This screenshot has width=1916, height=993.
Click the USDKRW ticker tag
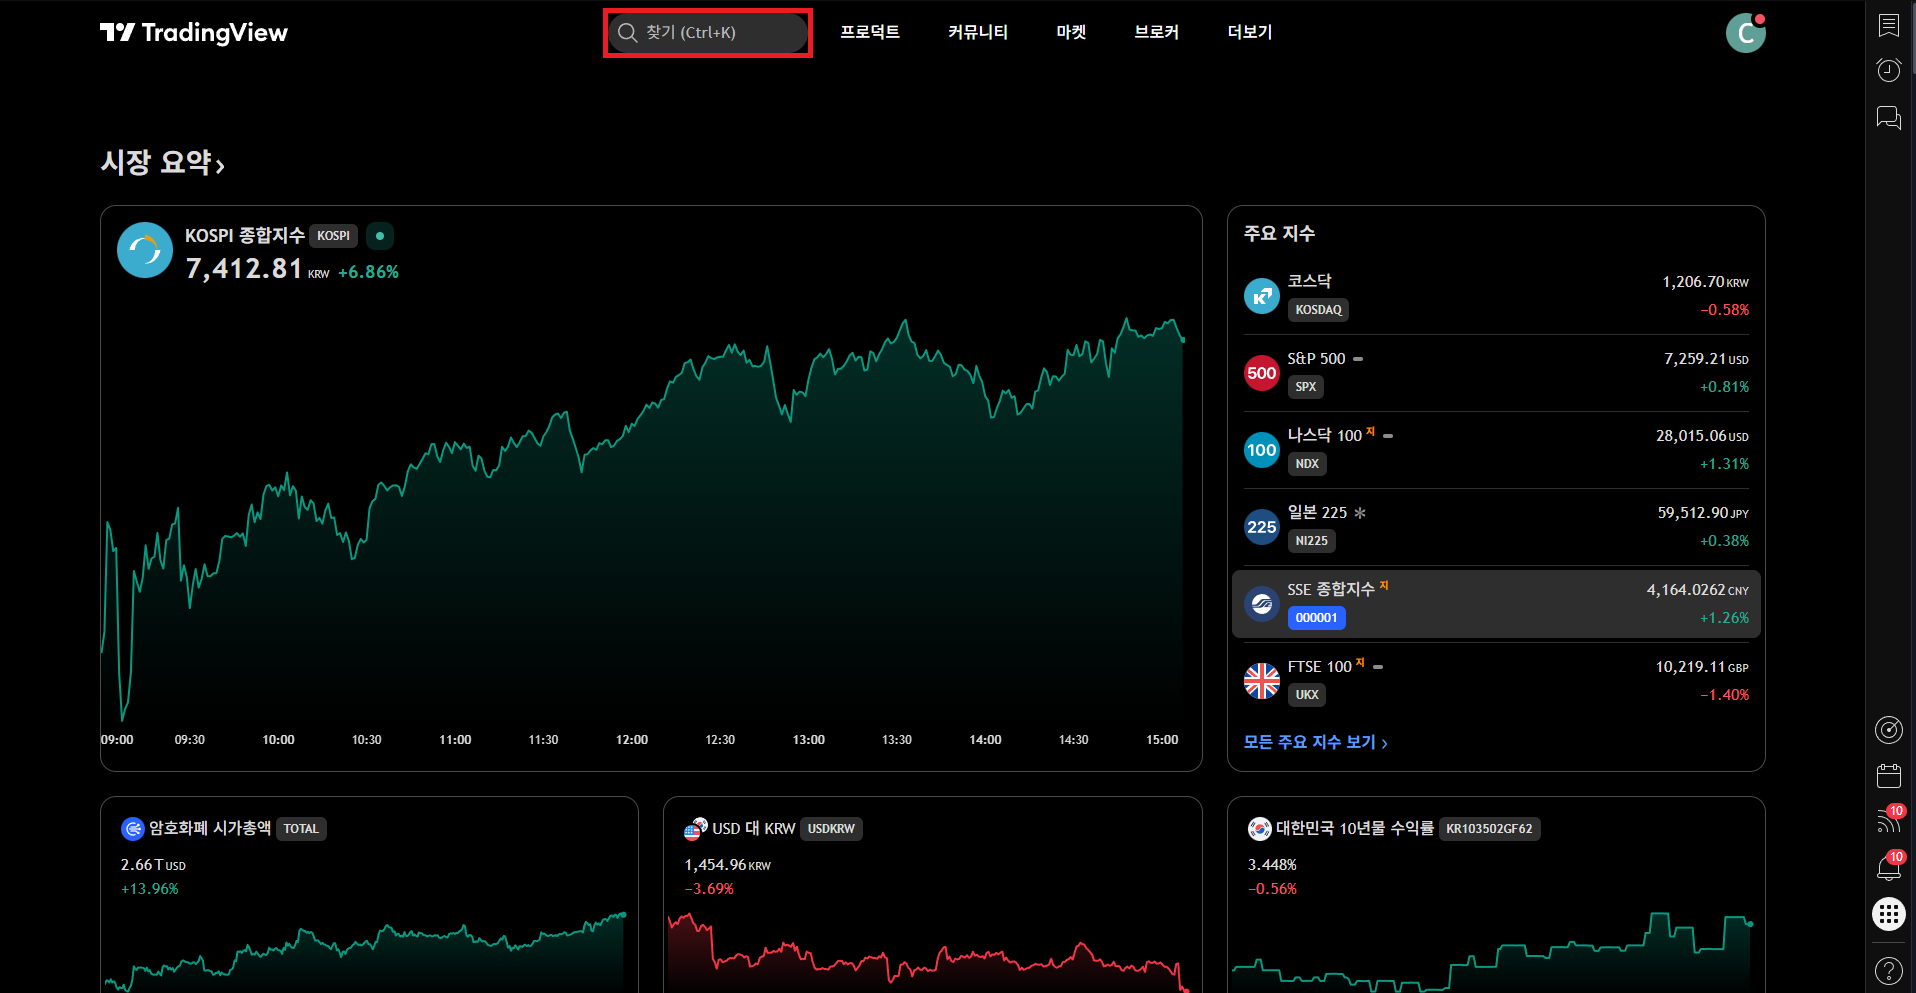(831, 829)
